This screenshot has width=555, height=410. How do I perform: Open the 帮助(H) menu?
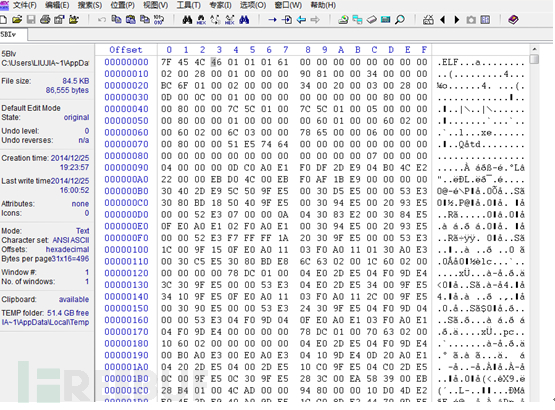pyautogui.click(x=323, y=5)
